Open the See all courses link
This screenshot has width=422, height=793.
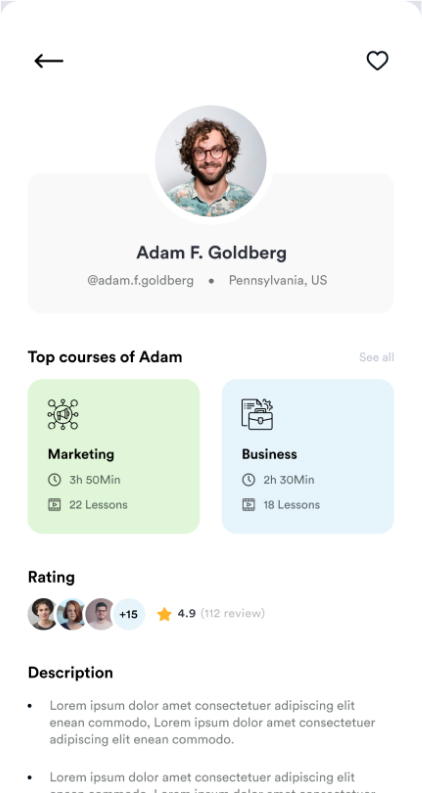pos(376,357)
